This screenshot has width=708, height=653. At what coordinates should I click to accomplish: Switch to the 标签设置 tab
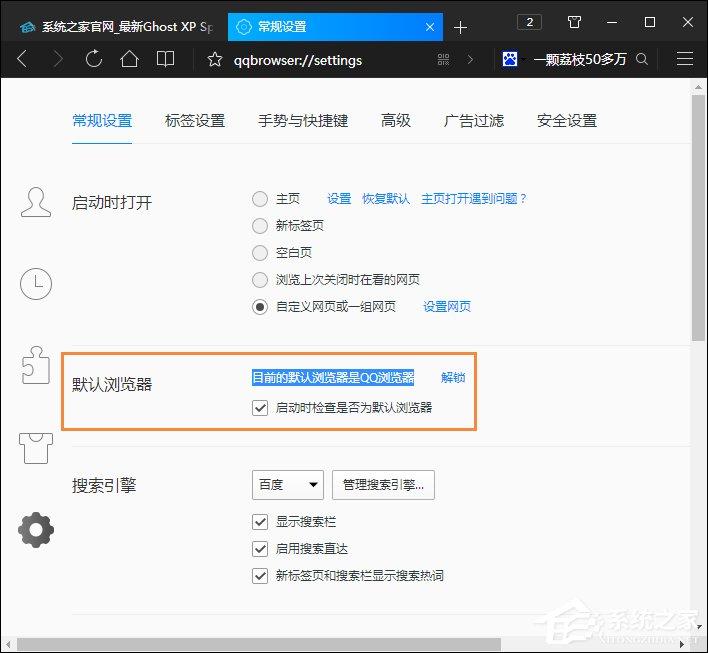pyautogui.click(x=195, y=121)
